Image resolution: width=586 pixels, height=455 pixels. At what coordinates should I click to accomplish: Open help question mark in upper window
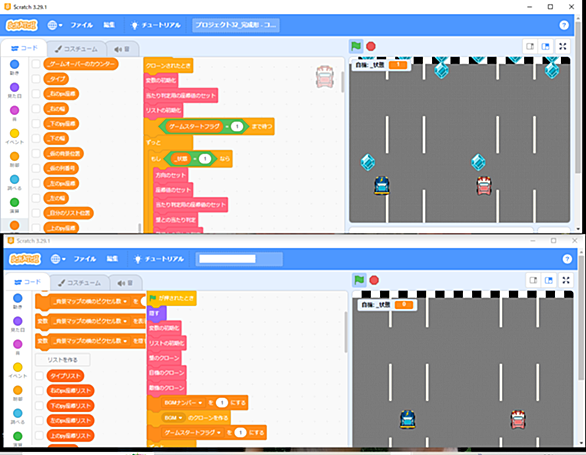[564, 25]
